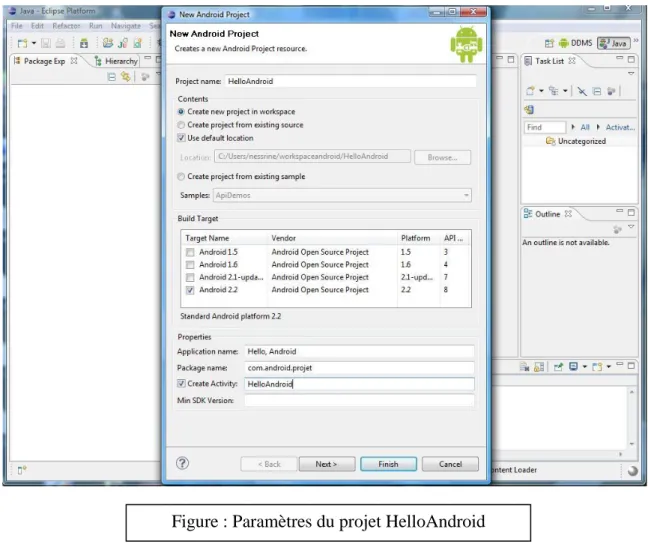Image resolution: width=648 pixels, height=556 pixels.
Task: Open the Task List view menu triangle
Action: tap(631, 74)
